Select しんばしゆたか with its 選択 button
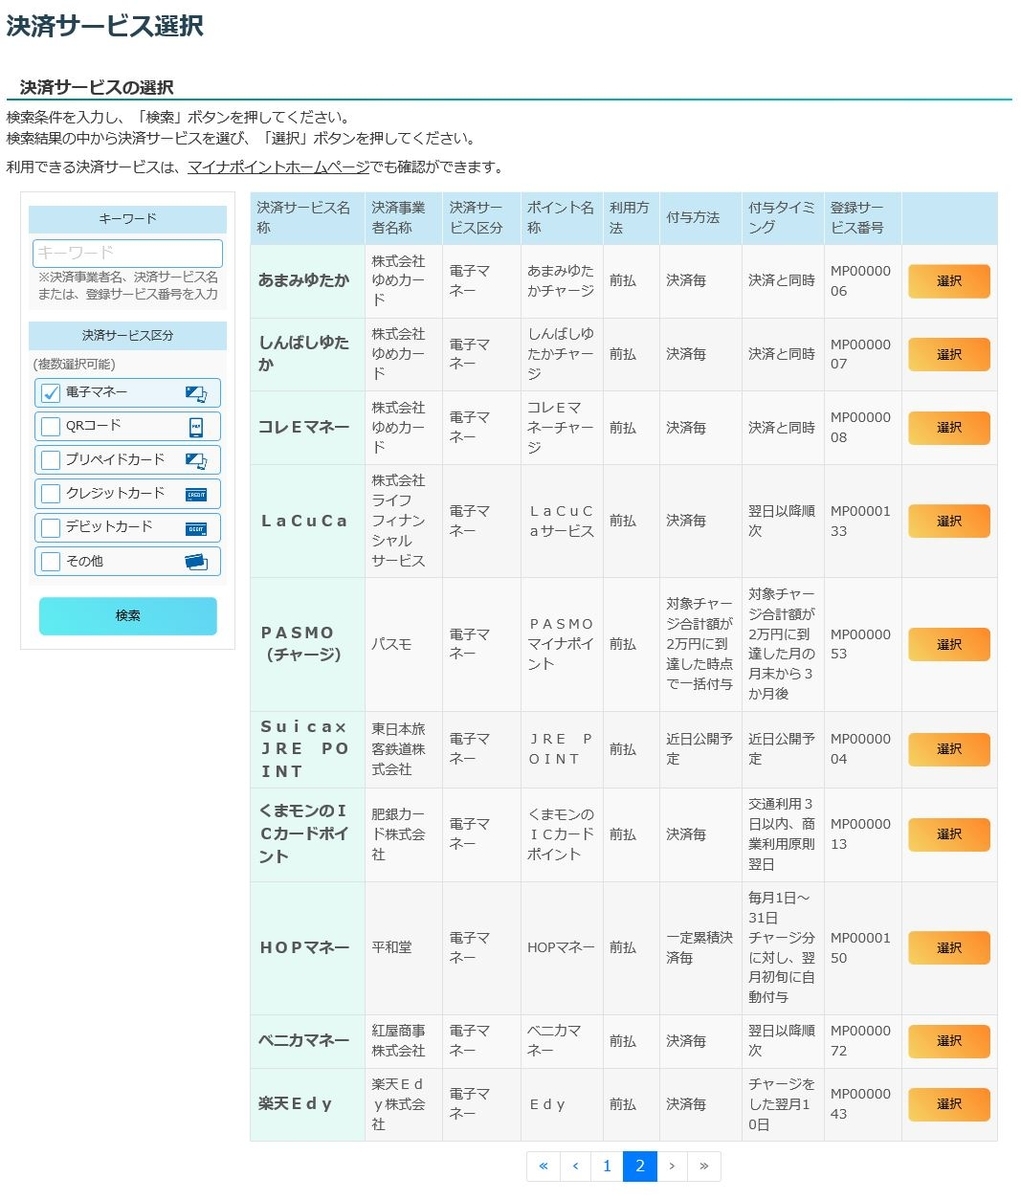Screen dimensions: 1021x1200 click(949, 354)
